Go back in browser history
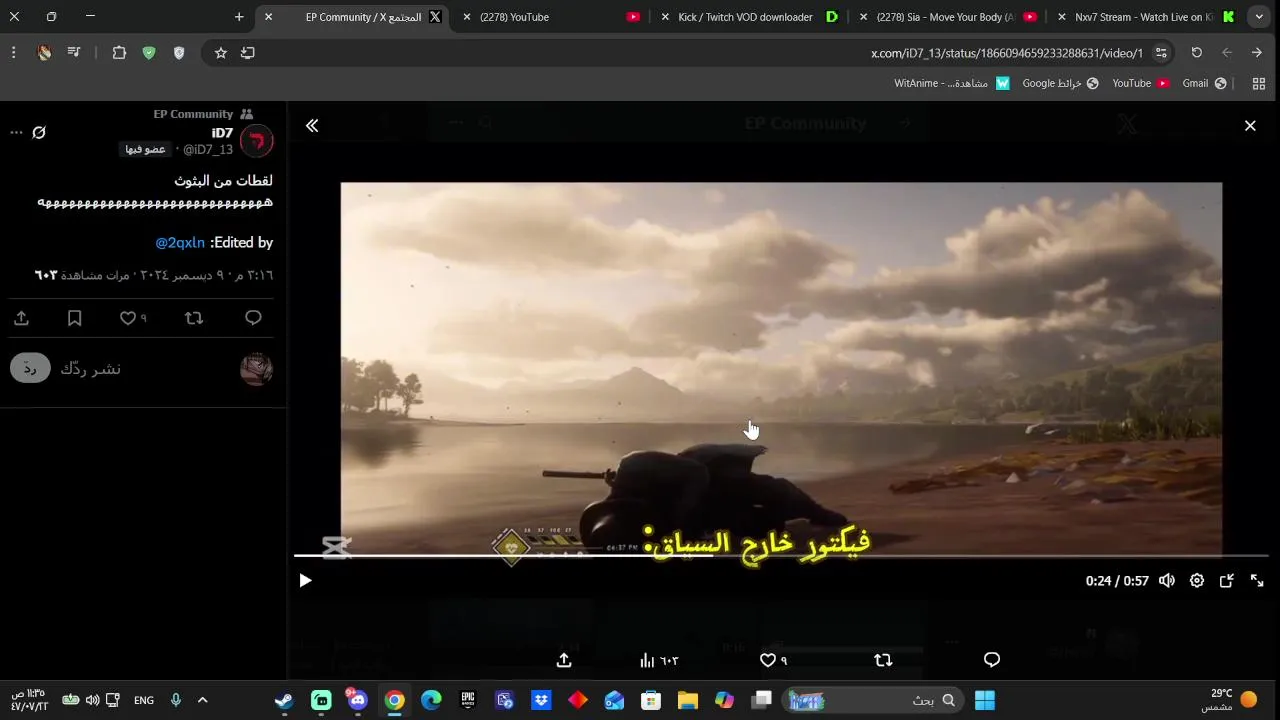The height and width of the screenshot is (720, 1280). point(1257,53)
